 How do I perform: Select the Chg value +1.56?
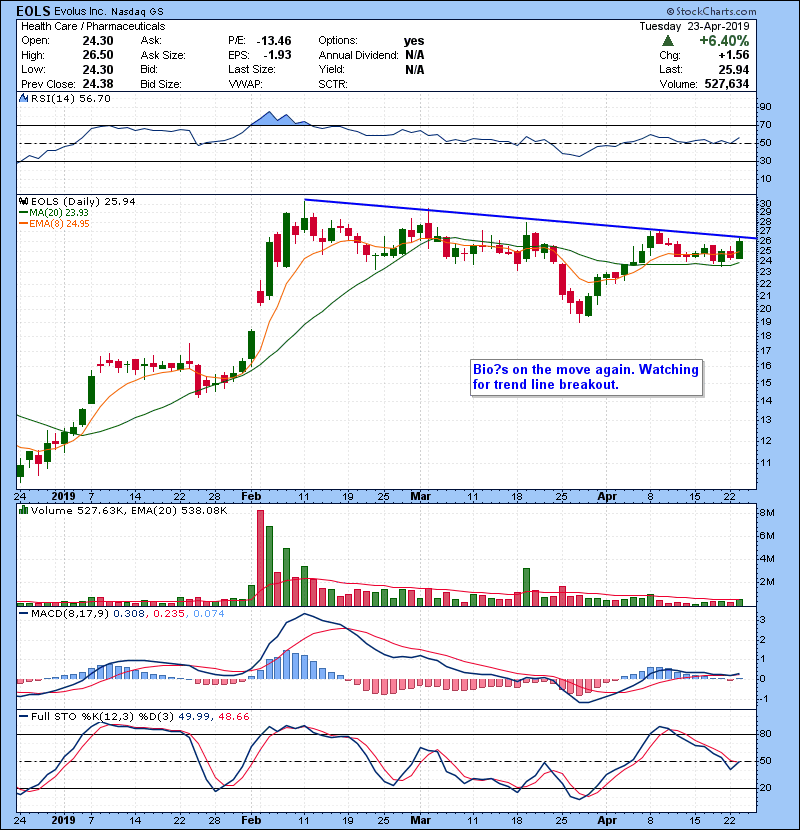[x=734, y=55]
